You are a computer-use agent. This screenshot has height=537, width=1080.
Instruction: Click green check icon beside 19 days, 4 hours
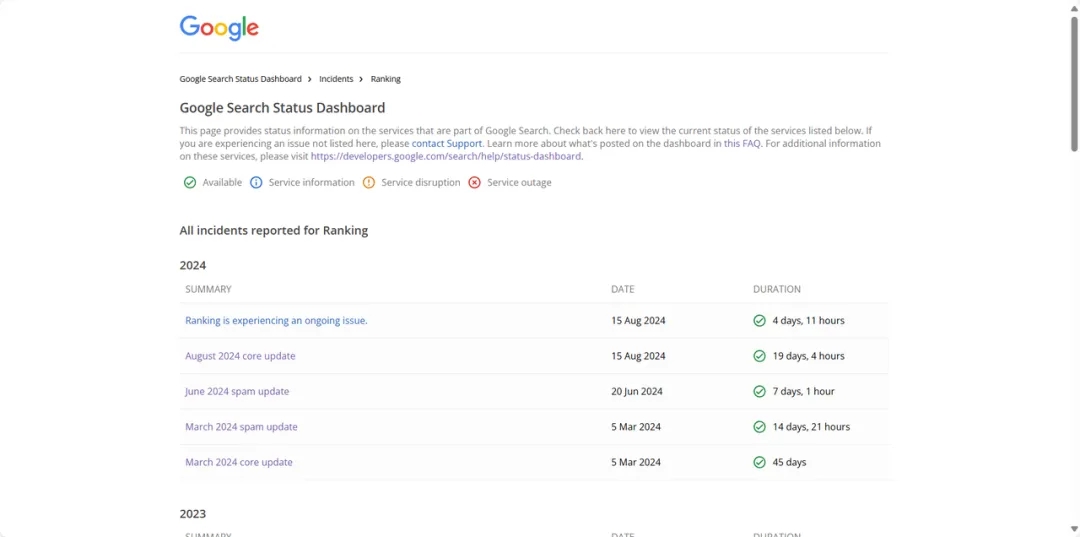tap(760, 356)
